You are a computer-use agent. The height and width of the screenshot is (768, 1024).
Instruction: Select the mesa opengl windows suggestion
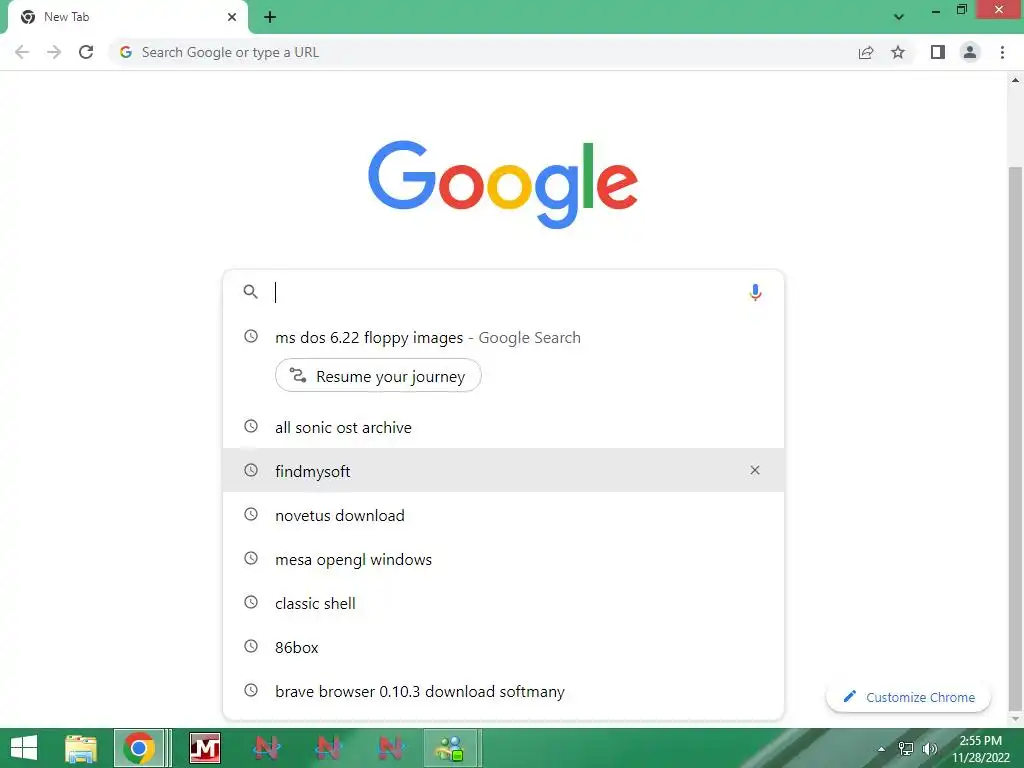click(x=503, y=559)
